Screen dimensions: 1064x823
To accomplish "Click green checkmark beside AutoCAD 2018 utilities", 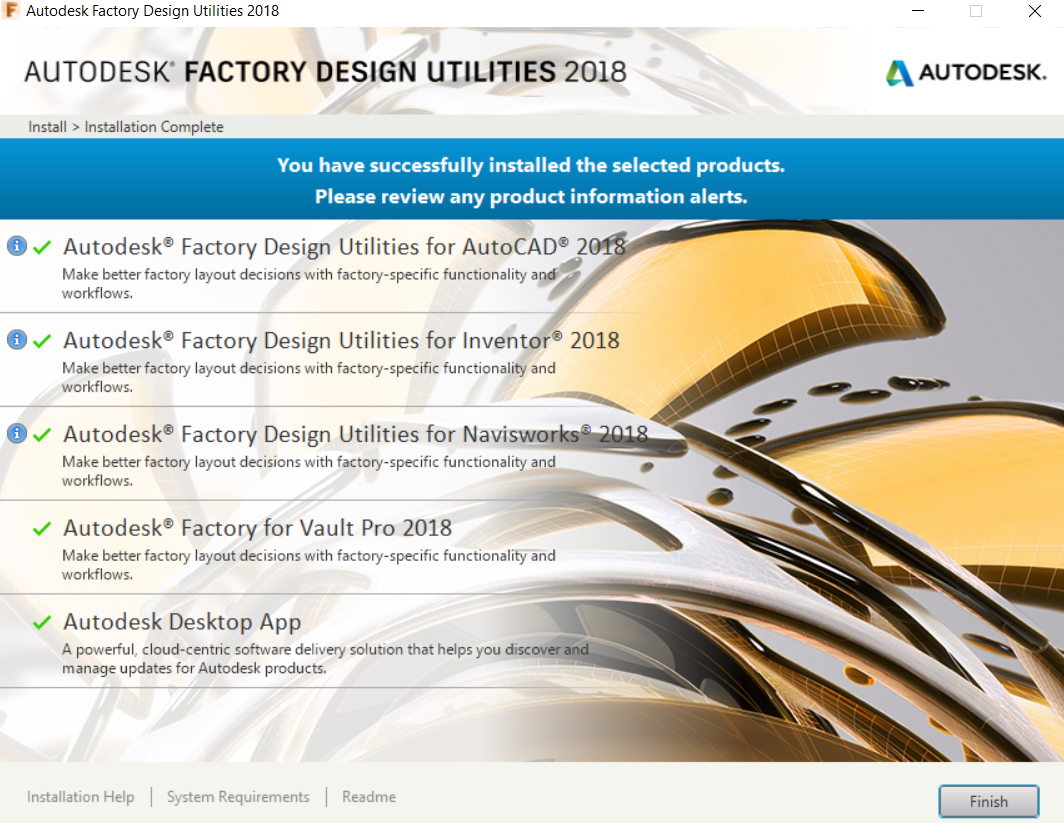I will (42, 247).
